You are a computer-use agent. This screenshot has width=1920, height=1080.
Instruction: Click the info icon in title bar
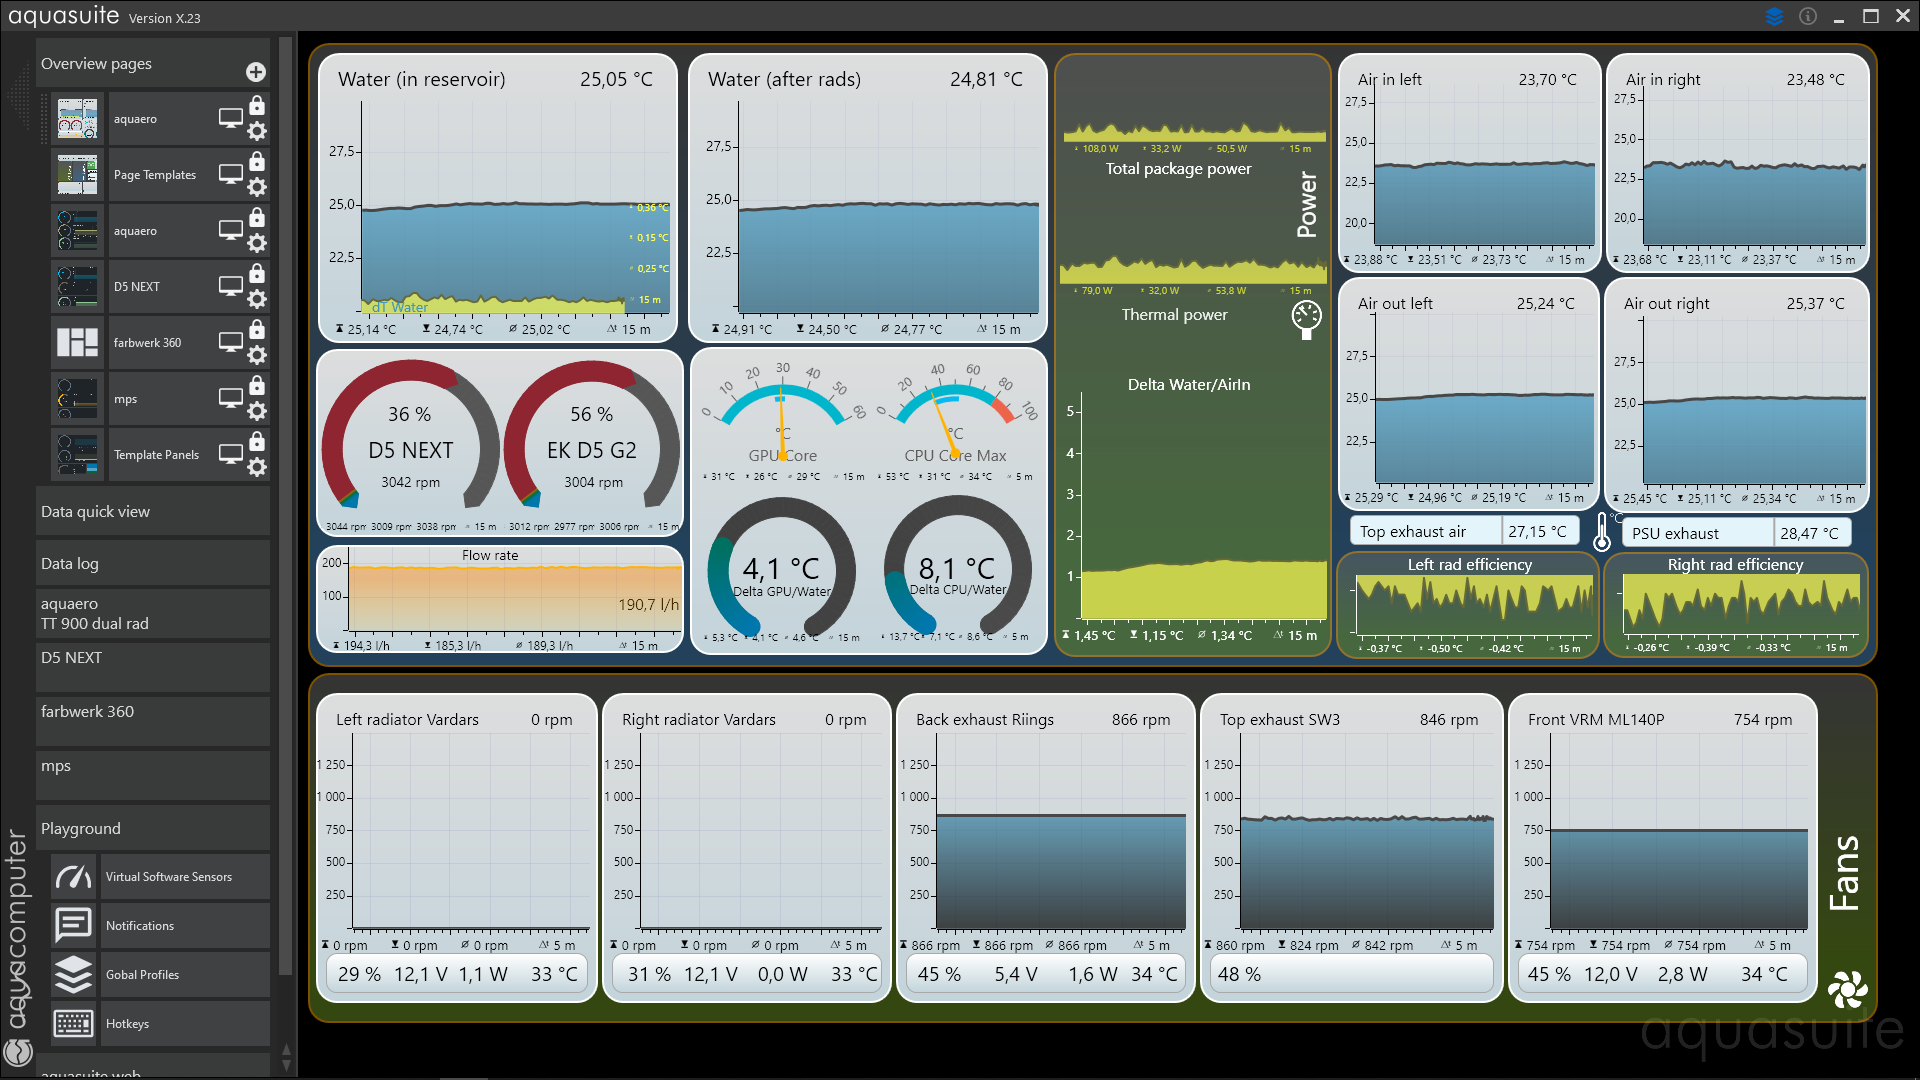click(1808, 16)
